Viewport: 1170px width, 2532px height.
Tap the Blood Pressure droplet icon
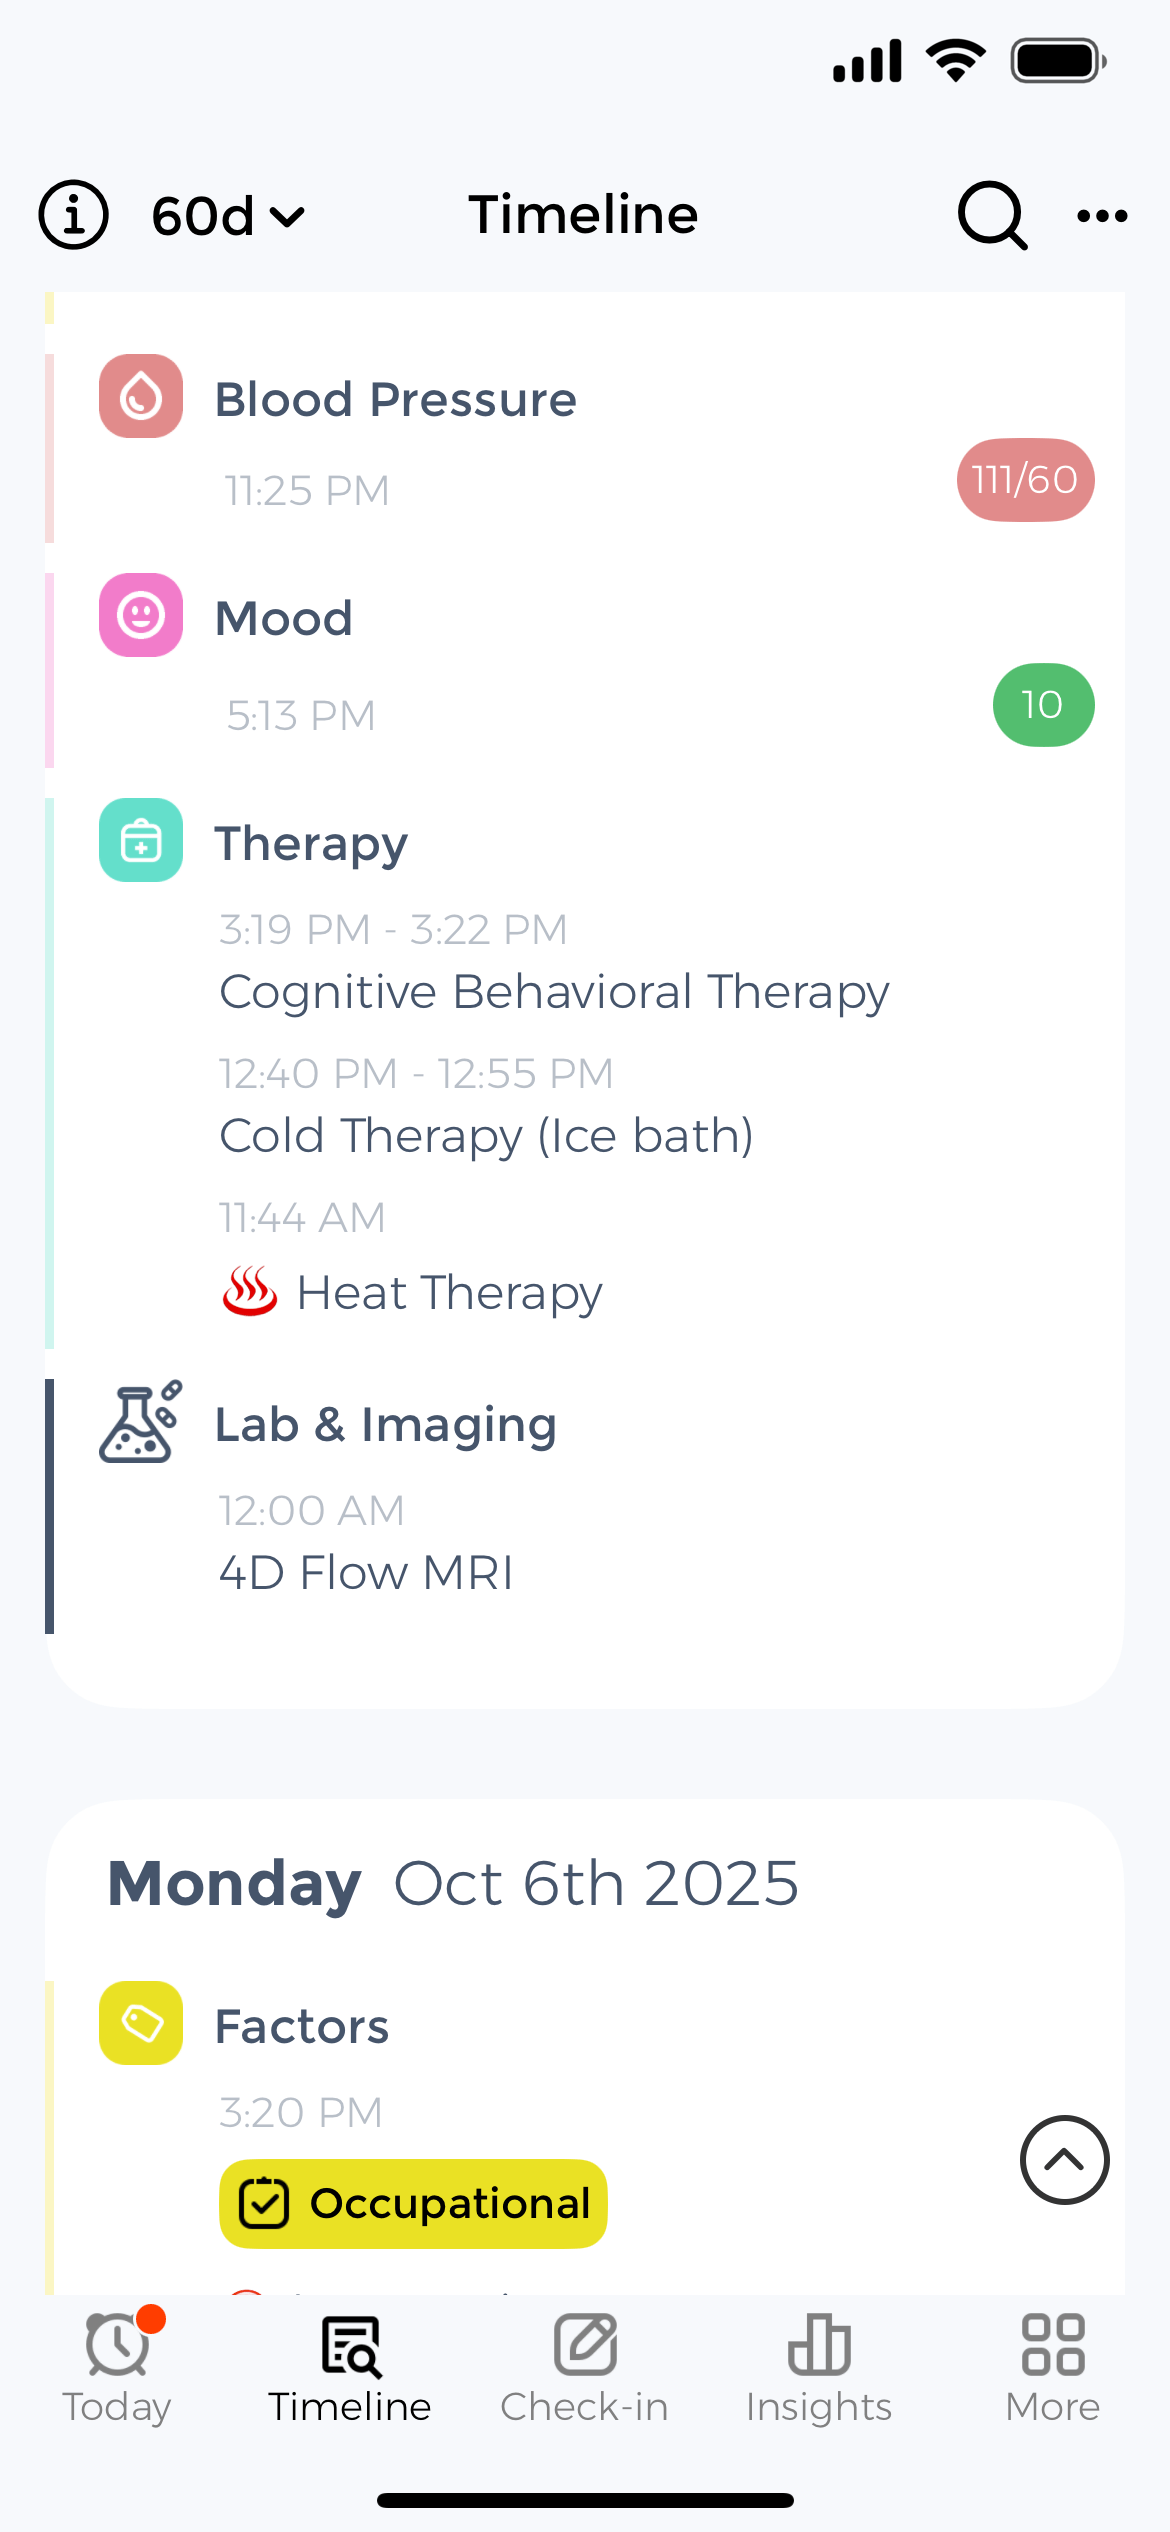click(x=141, y=396)
